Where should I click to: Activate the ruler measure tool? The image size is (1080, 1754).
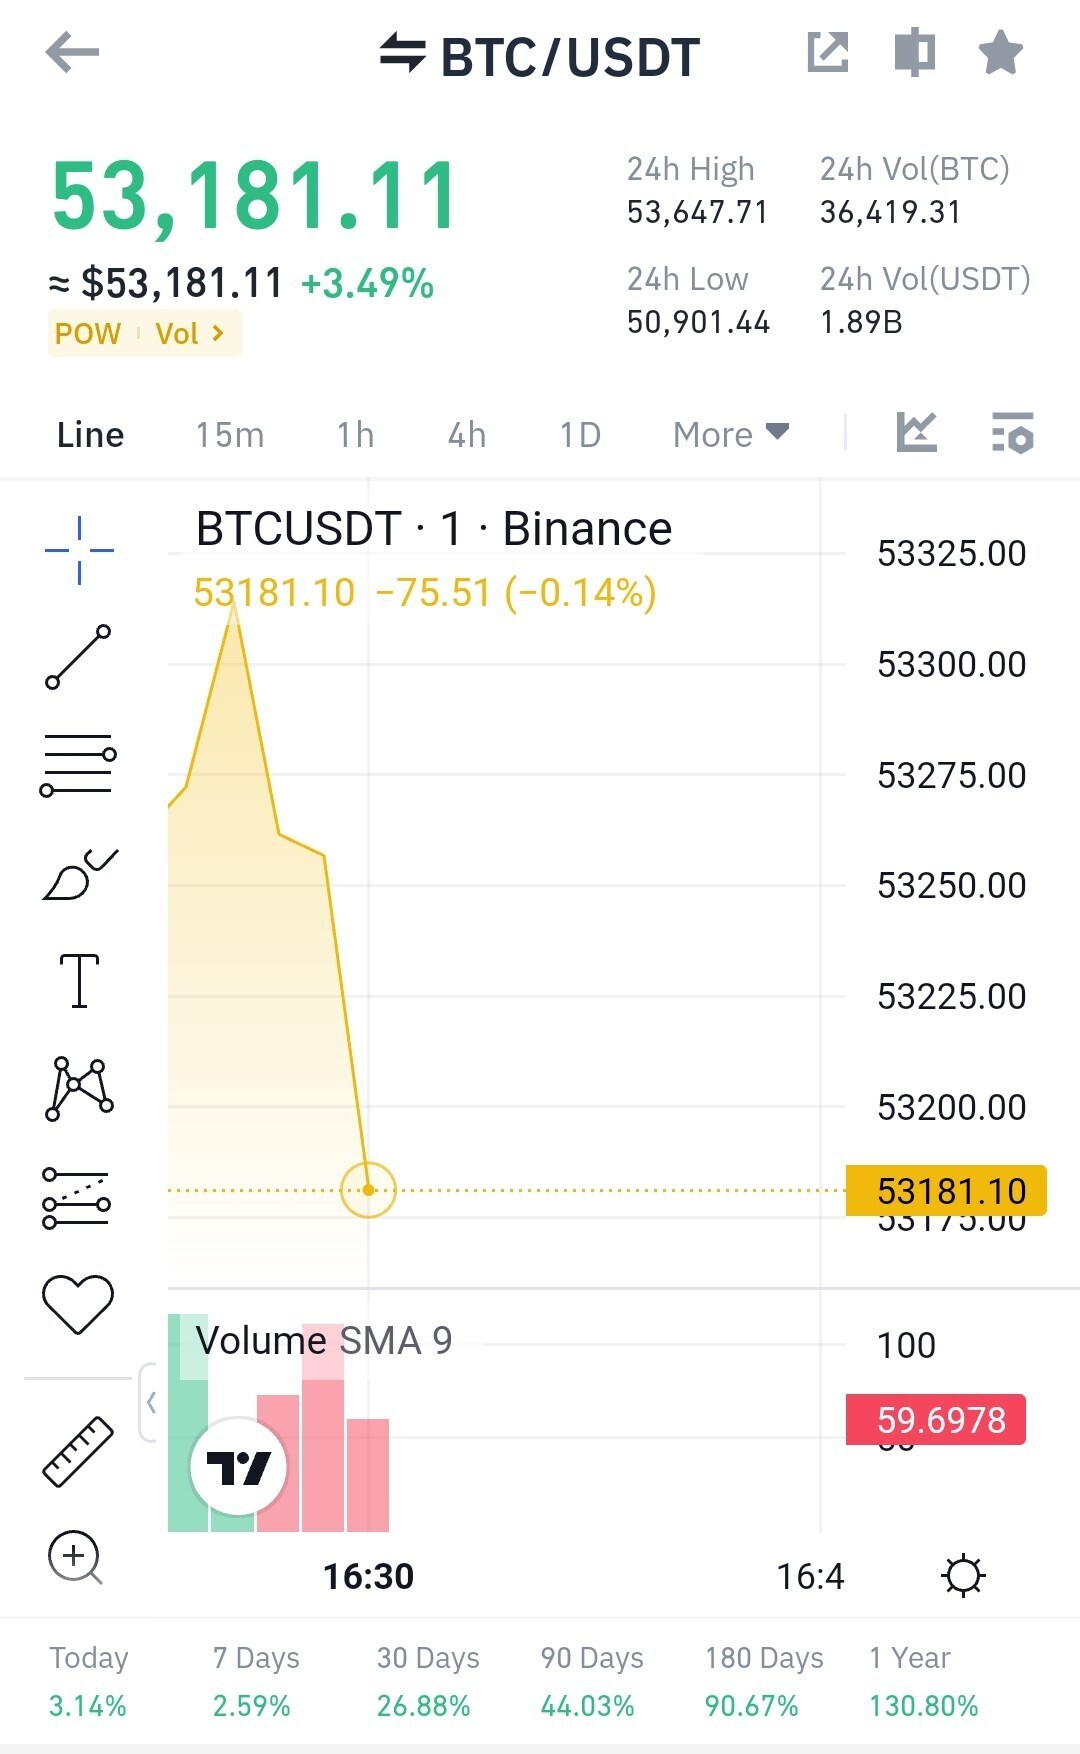pos(78,1451)
